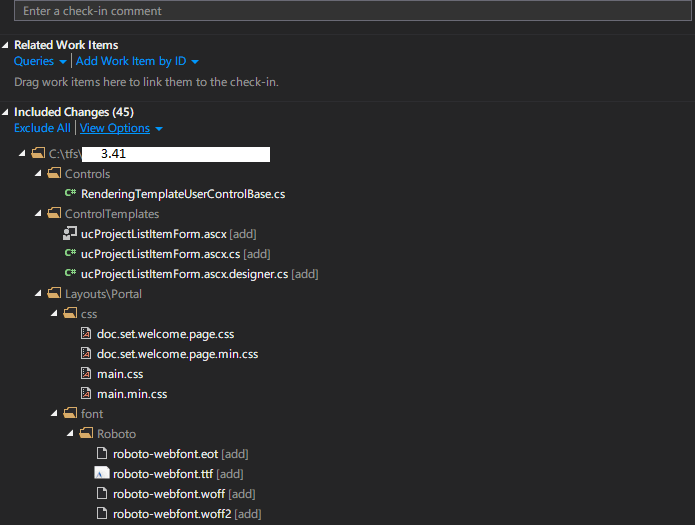Click the Roboto folder icon

point(85,434)
